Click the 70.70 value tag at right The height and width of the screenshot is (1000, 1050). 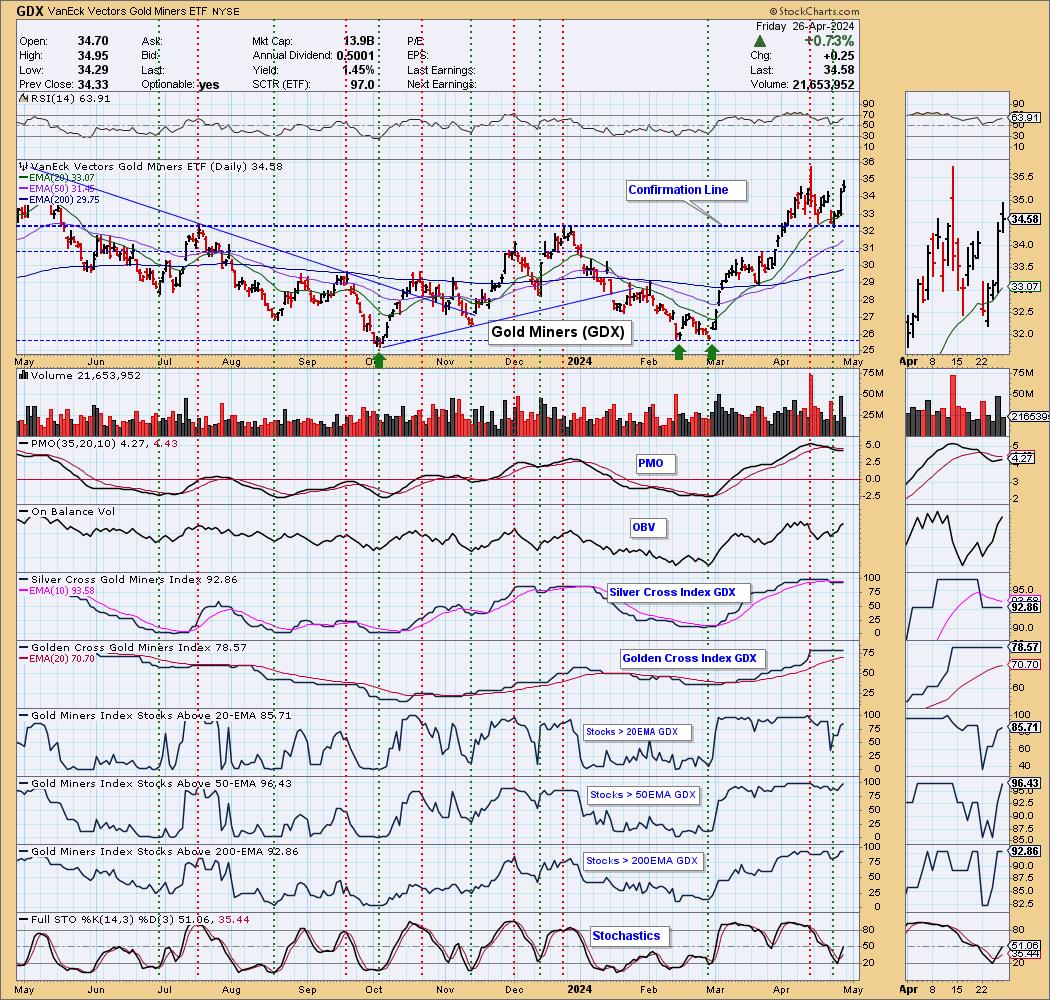click(x=1025, y=665)
